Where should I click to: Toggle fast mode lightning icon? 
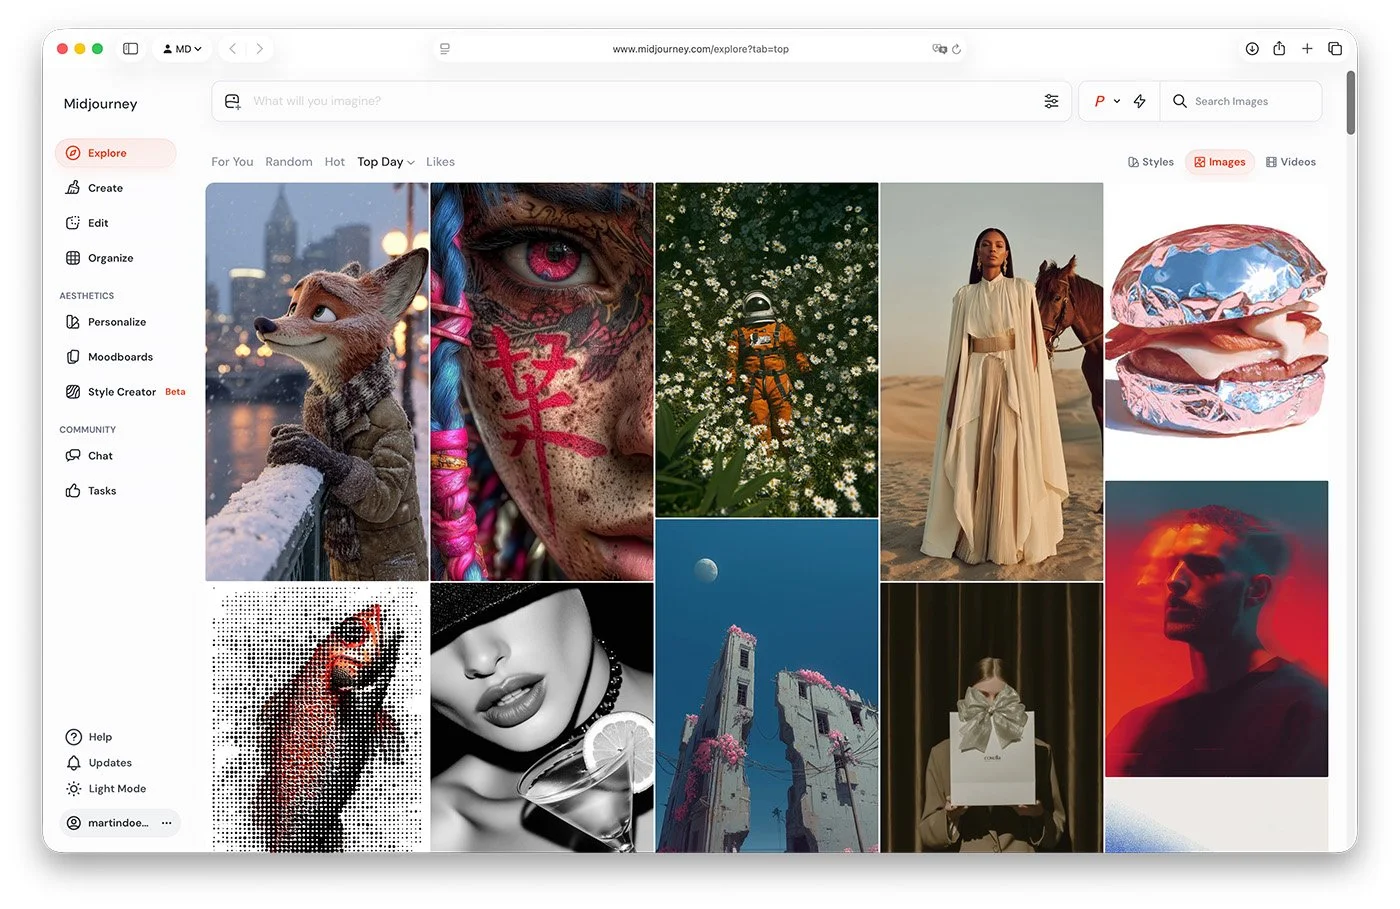pyautogui.click(x=1140, y=101)
